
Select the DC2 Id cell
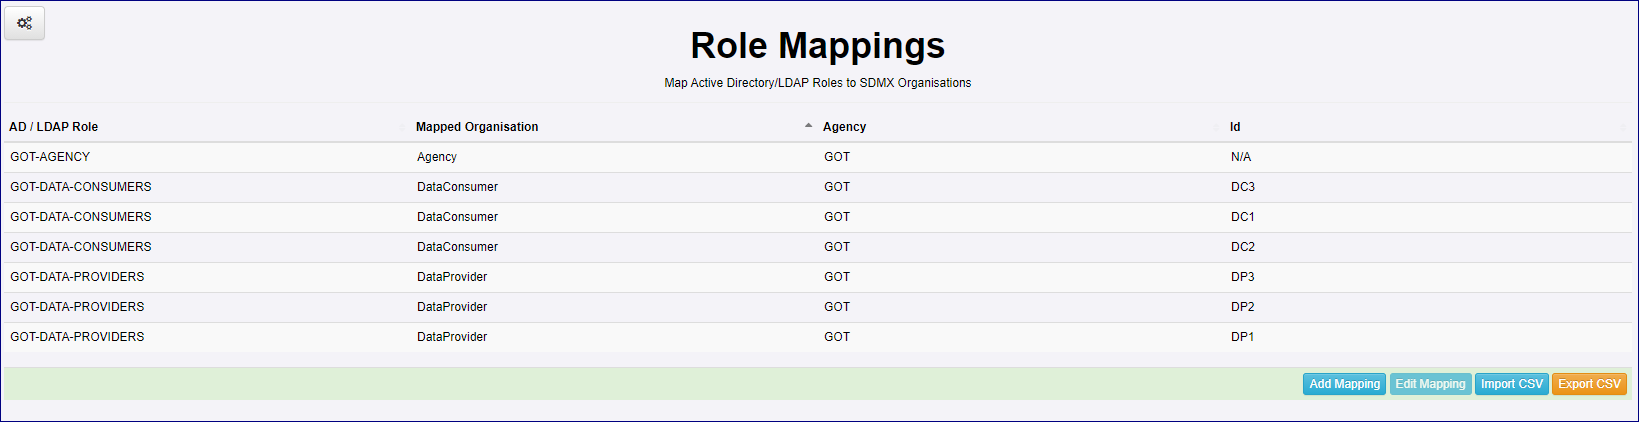point(1242,247)
